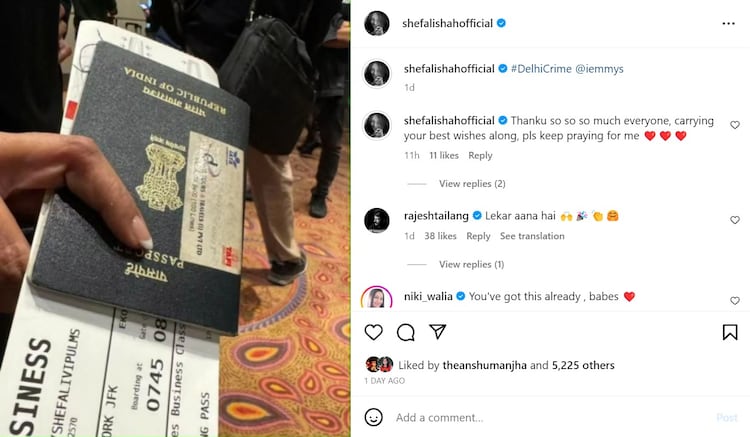Save the post with the bookmark icon
This screenshot has width=750, height=437.
coord(730,332)
